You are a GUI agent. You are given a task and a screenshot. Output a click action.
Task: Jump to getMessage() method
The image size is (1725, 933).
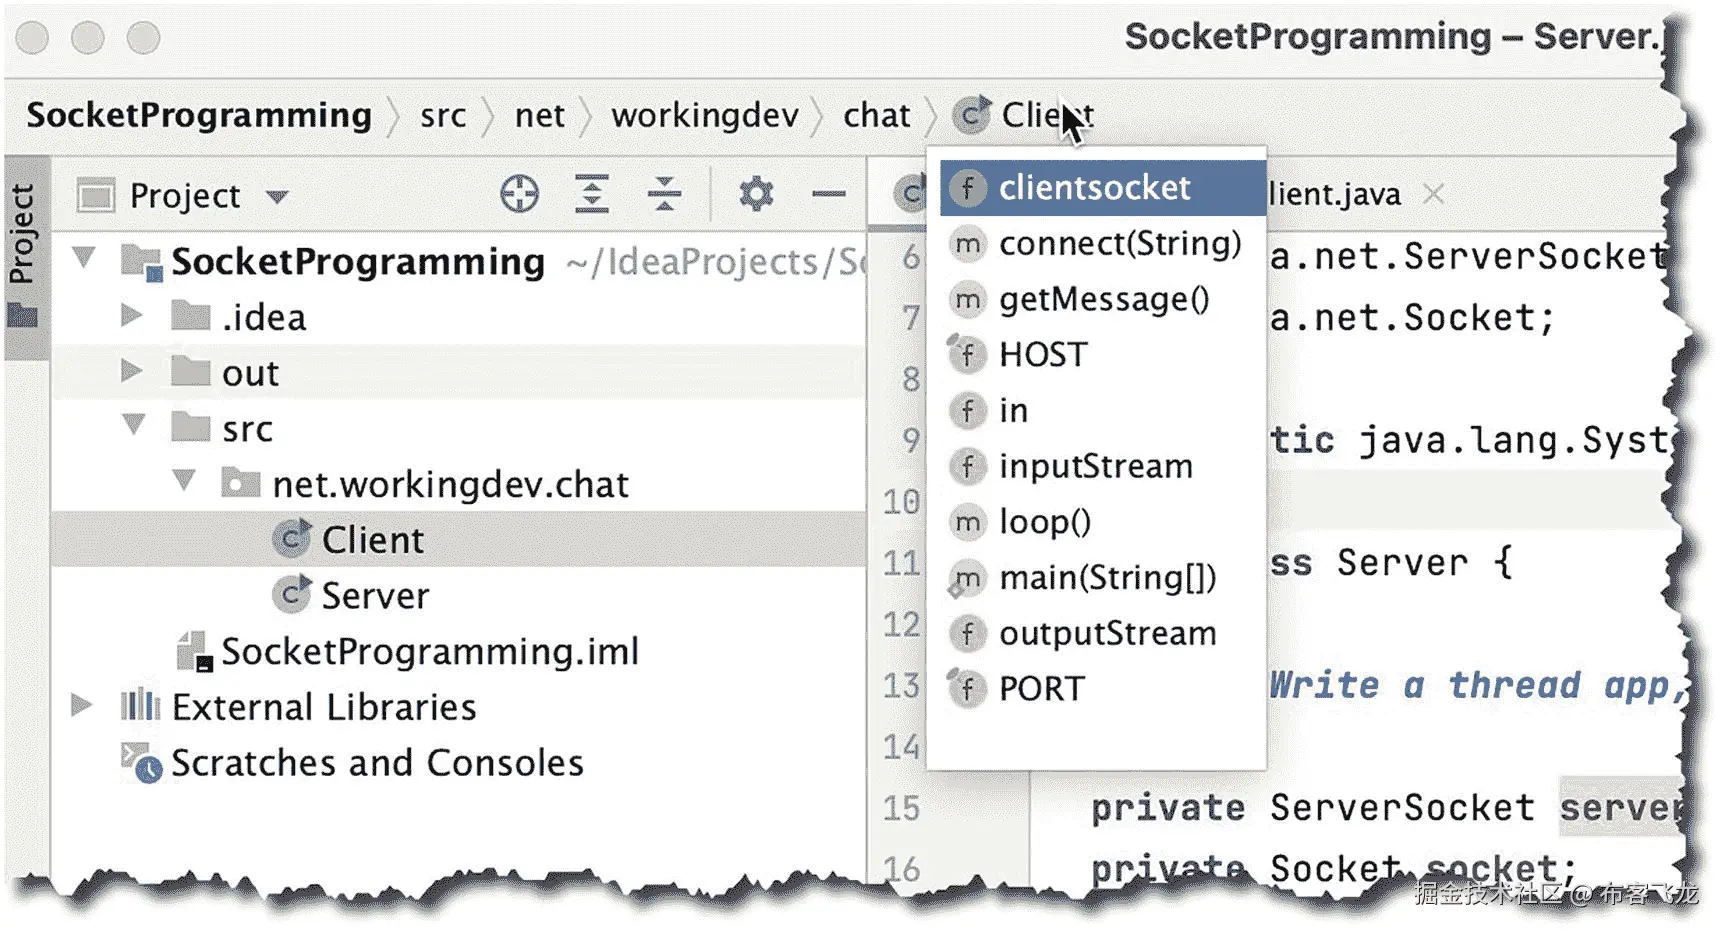click(x=1102, y=300)
